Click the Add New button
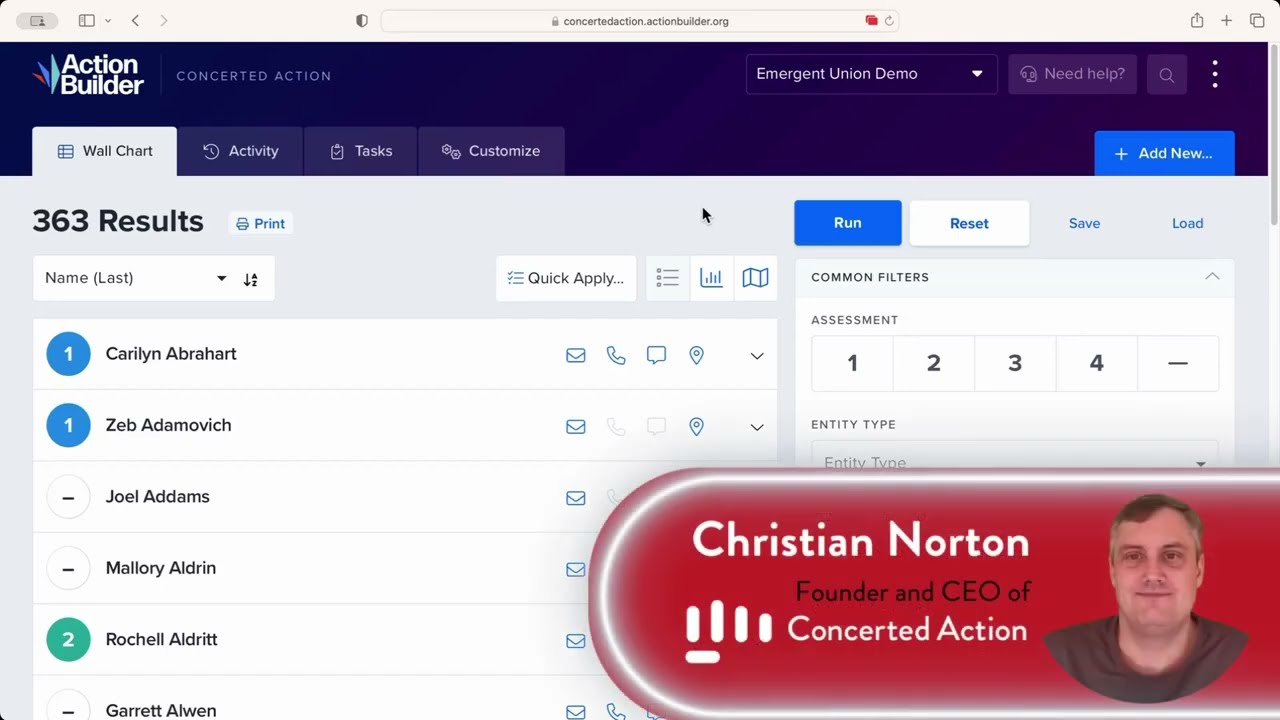The height and width of the screenshot is (720, 1280). click(x=1164, y=153)
